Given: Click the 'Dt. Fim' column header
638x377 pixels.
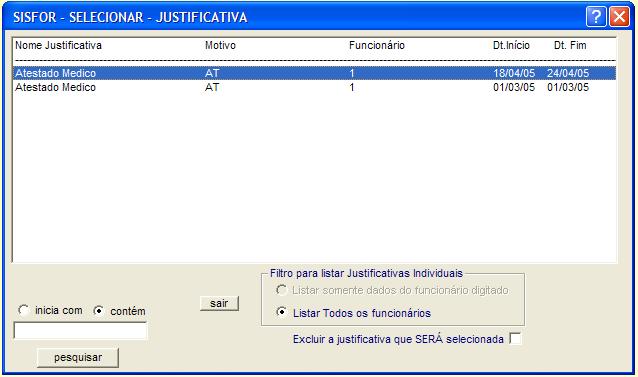Looking at the screenshot, I should coord(570,45).
